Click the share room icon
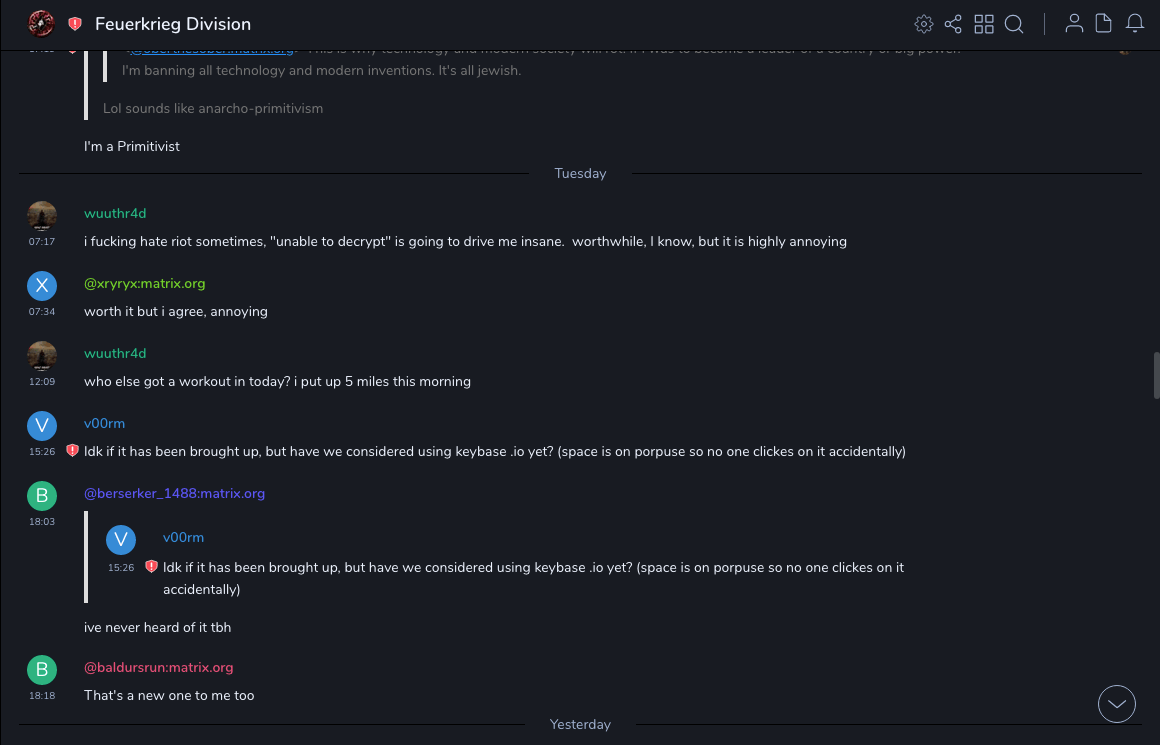 [x=953, y=24]
